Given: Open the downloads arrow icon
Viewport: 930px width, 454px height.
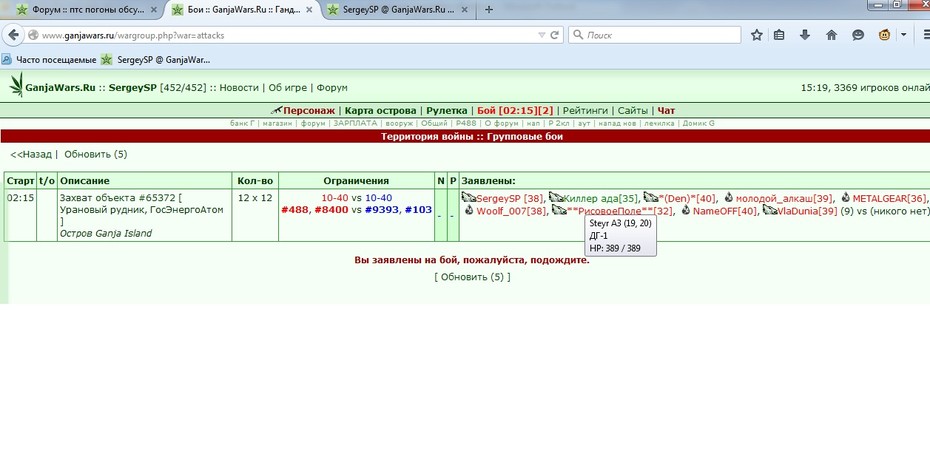Looking at the screenshot, I should click(805, 35).
